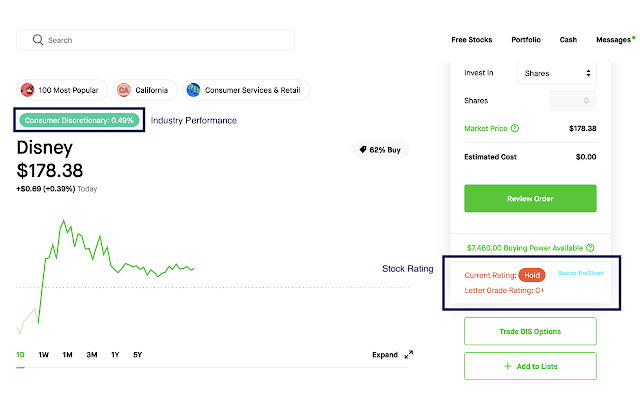Click the Disney price line chart
Screen dimensions: 640x400
[x=105, y=277]
